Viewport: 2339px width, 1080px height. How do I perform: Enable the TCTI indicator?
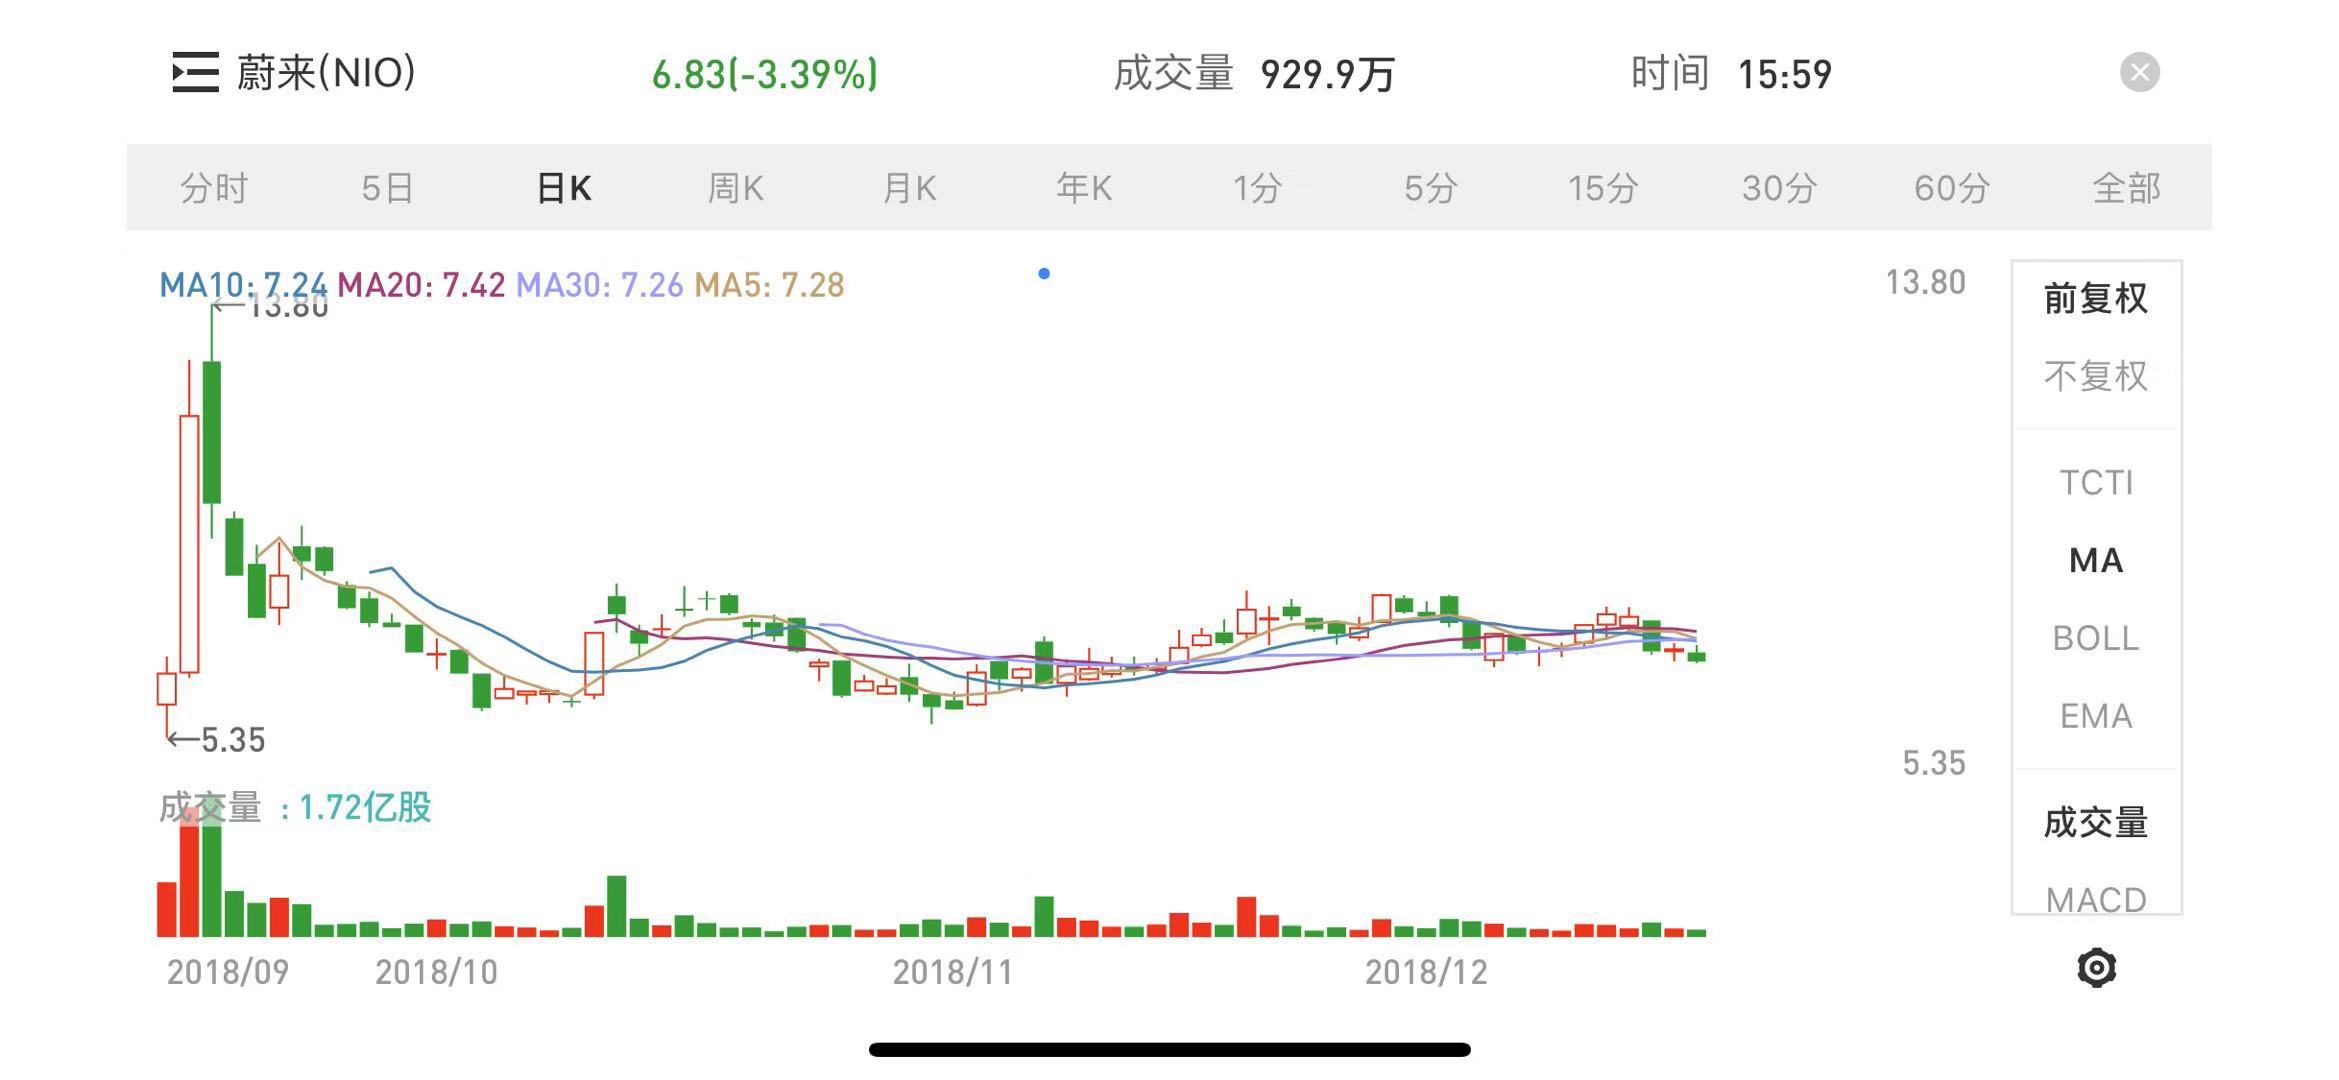[2095, 483]
